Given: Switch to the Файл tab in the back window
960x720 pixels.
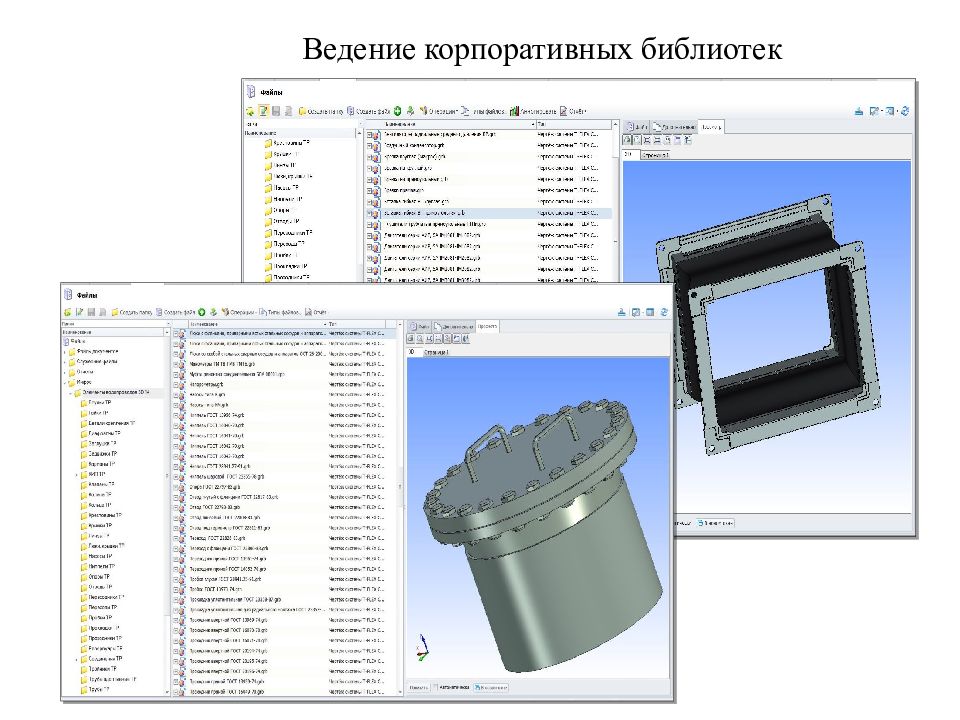Looking at the screenshot, I should [x=637, y=127].
